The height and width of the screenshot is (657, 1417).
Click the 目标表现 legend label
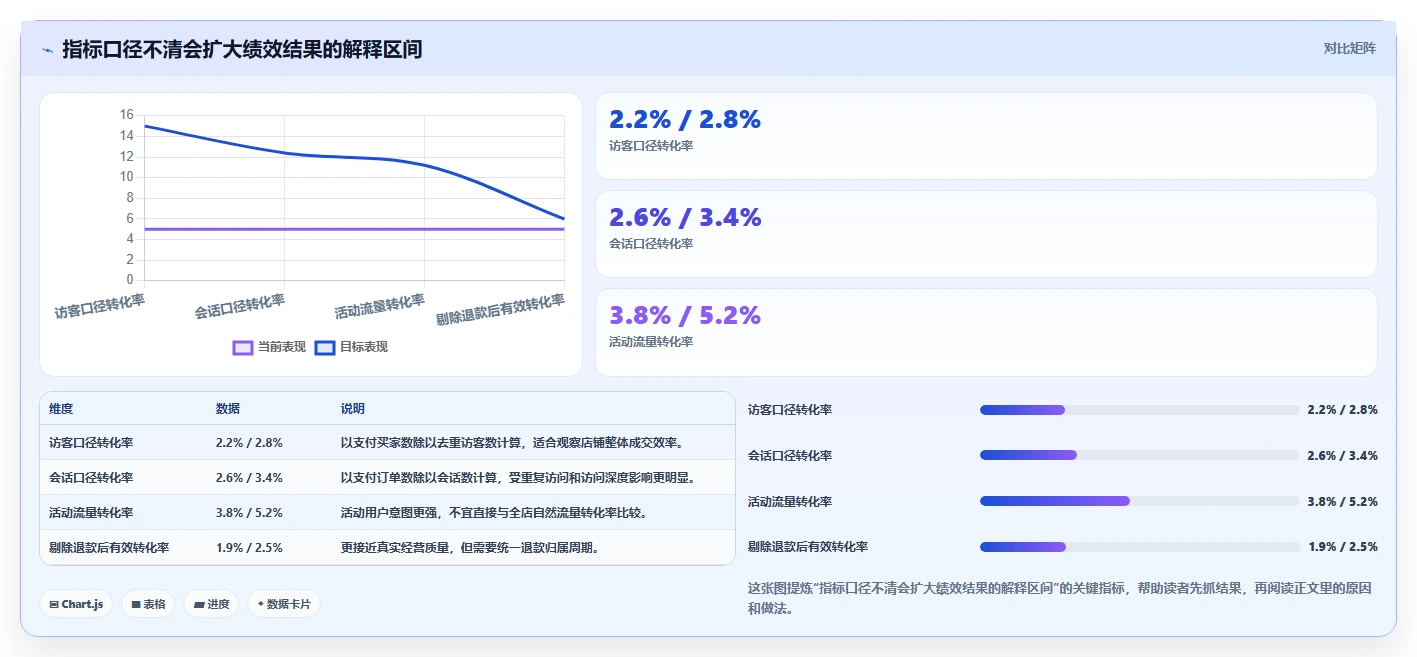363,347
